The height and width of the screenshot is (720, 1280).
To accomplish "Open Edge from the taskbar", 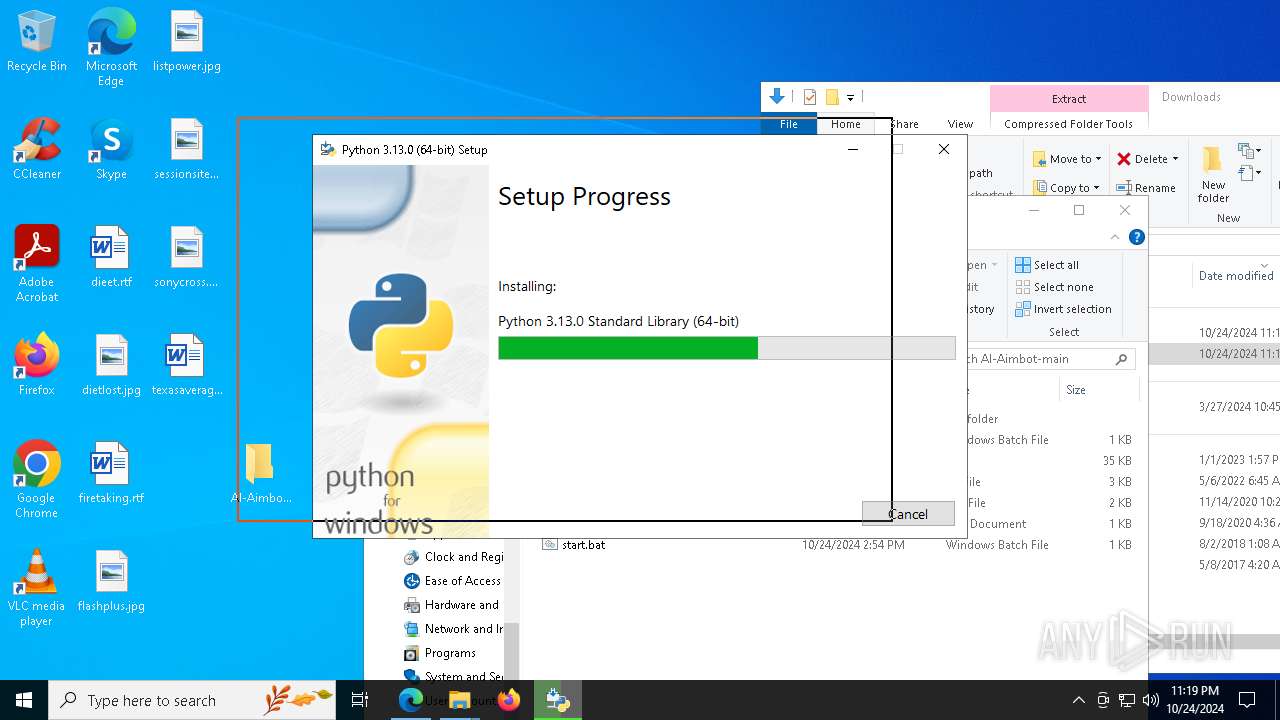I will tap(411, 700).
